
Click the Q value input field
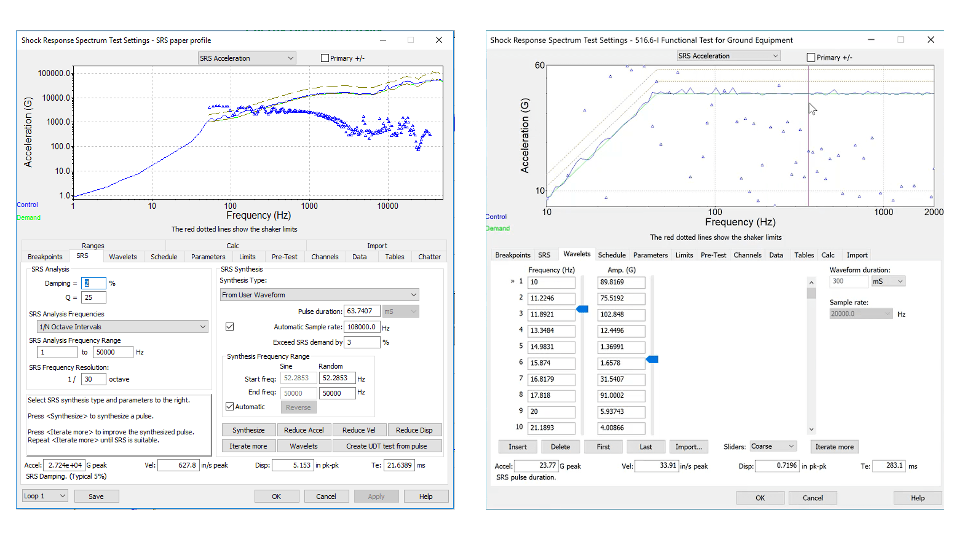(94, 298)
